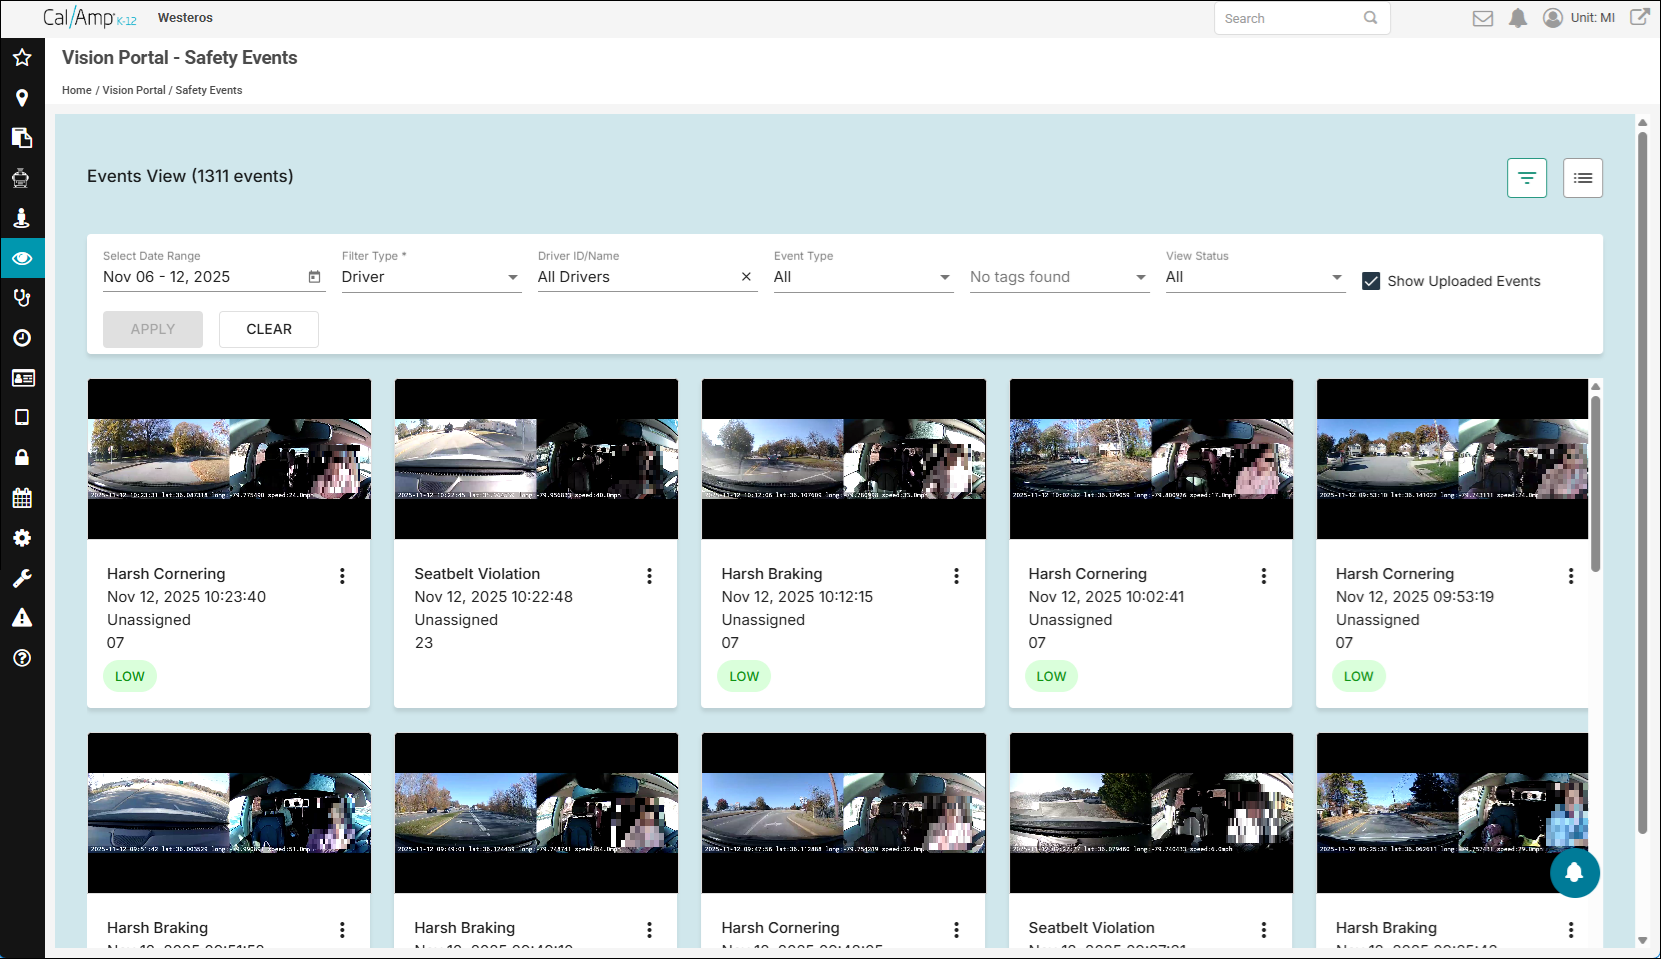Viewport: 1661px width, 959px height.
Task: Expand the Filter Type Driver dropdown
Action: click(x=431, y=277)
